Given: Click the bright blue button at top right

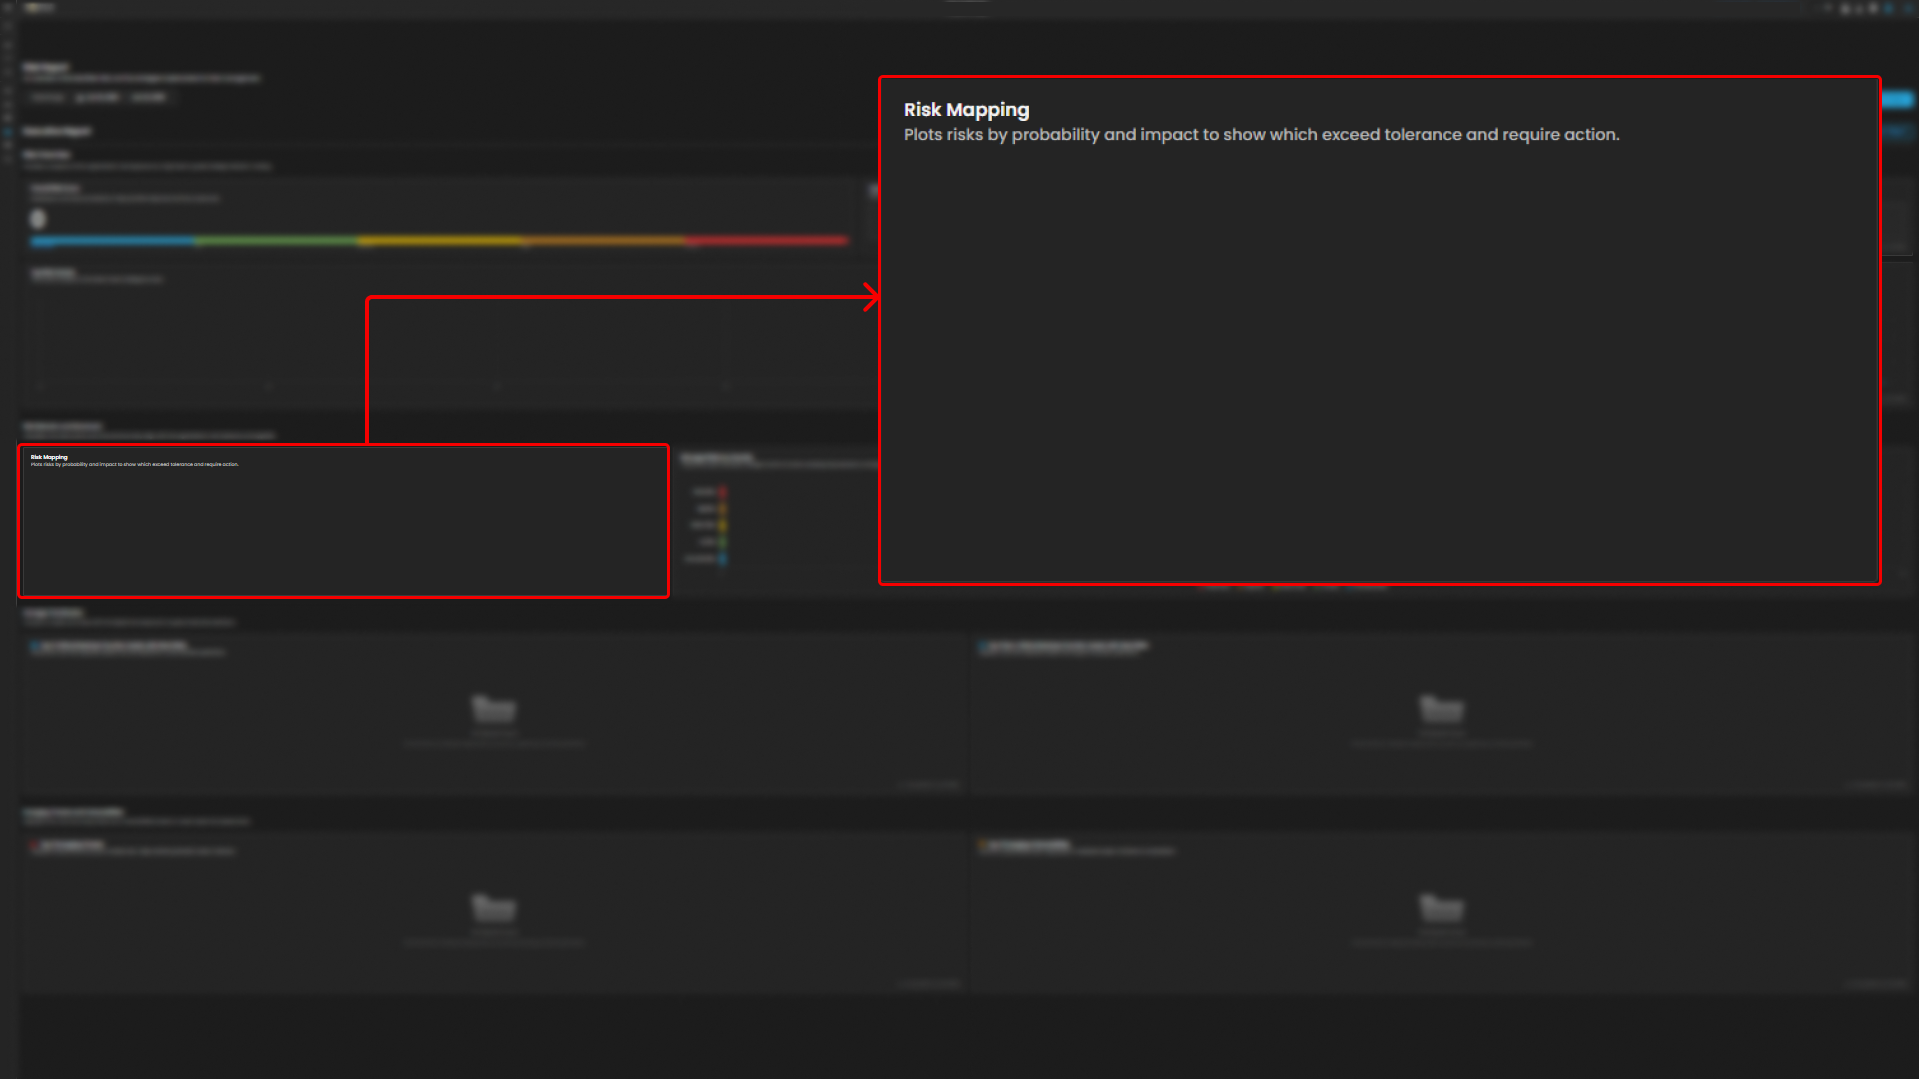Looking at the screenshot, I should coord(1897,99).
